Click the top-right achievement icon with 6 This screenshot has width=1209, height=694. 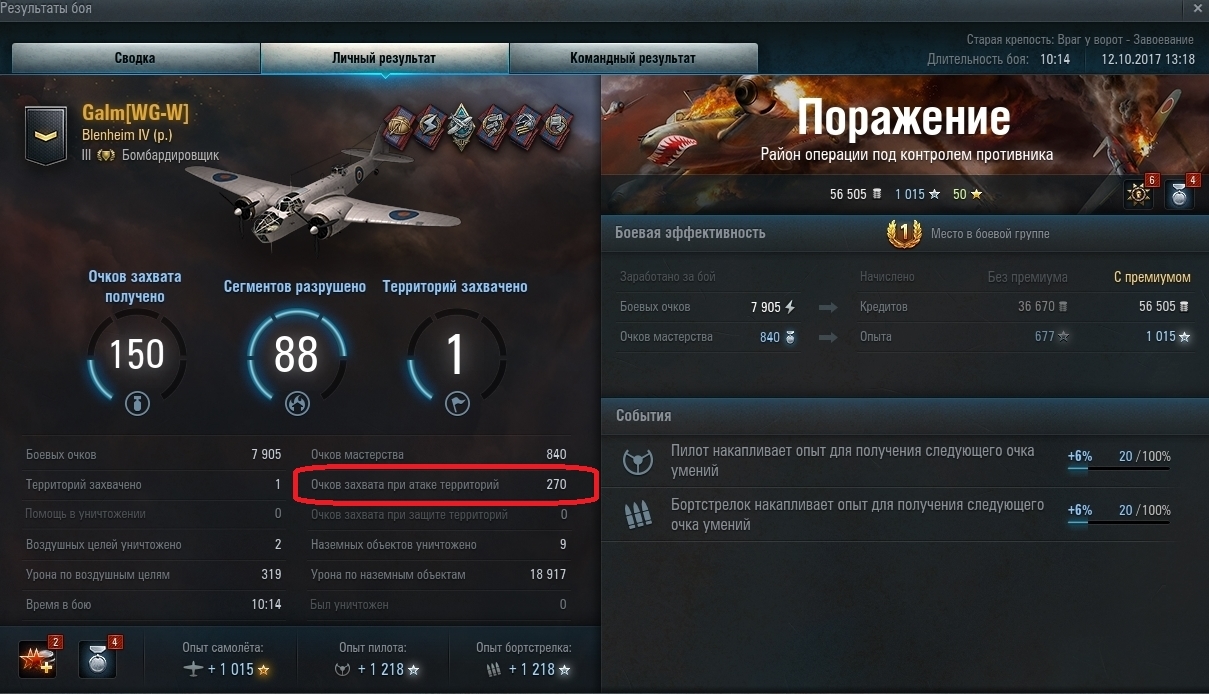[1139, 194]
